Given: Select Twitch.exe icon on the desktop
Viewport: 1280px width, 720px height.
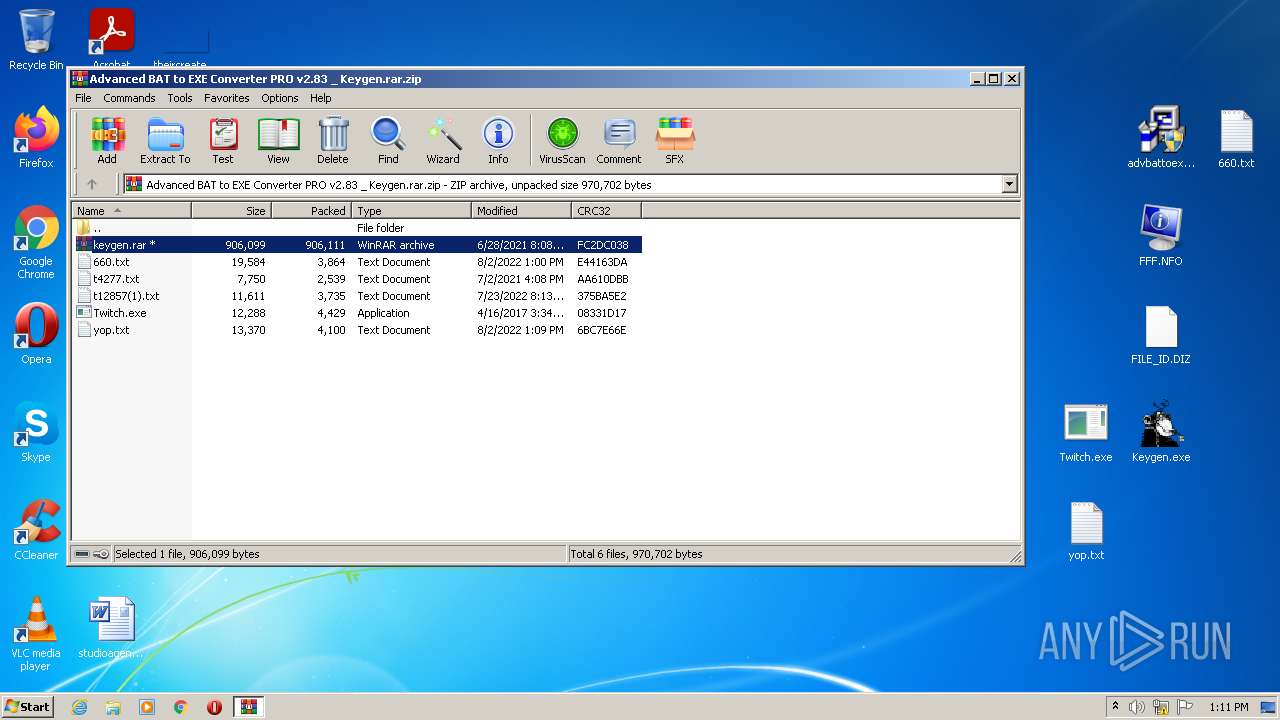Looking at the screenshot, I should click(x=1086, y=432).
